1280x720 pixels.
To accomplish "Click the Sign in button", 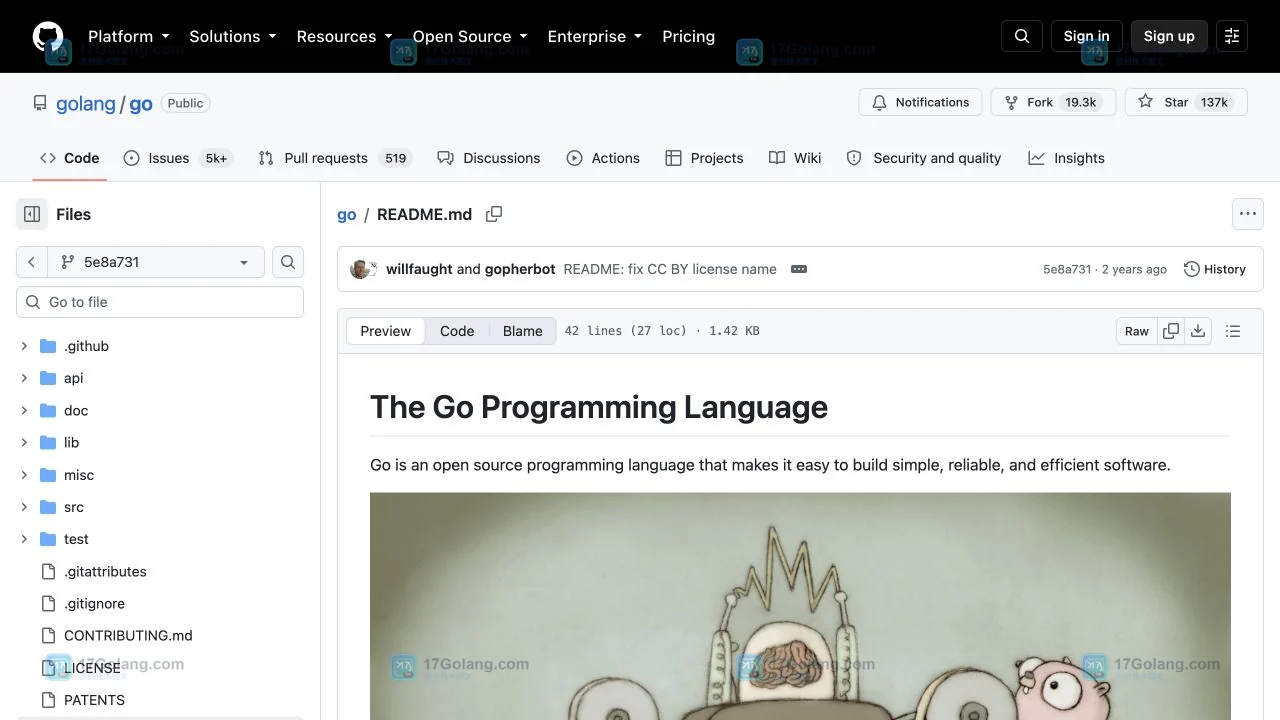I will click(1086, 36).
